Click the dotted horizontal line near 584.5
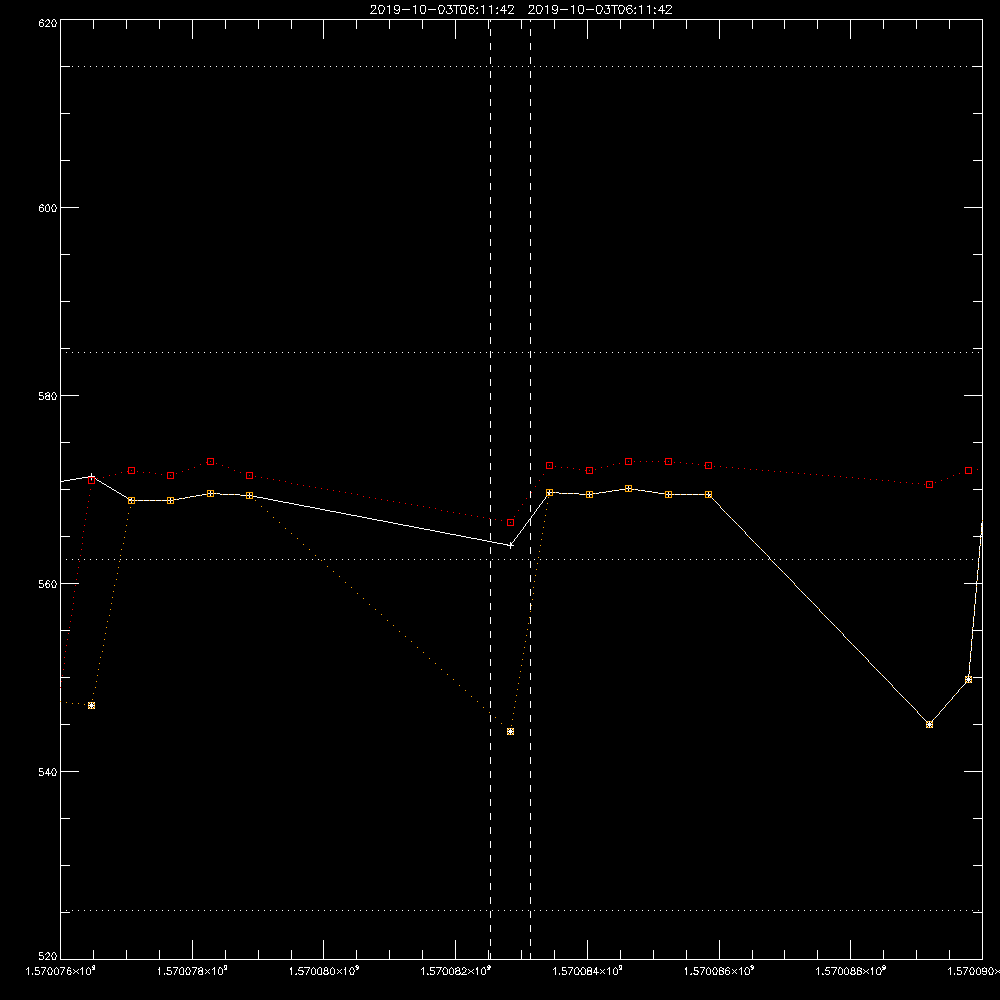1000x1000 pixels. 521,352
